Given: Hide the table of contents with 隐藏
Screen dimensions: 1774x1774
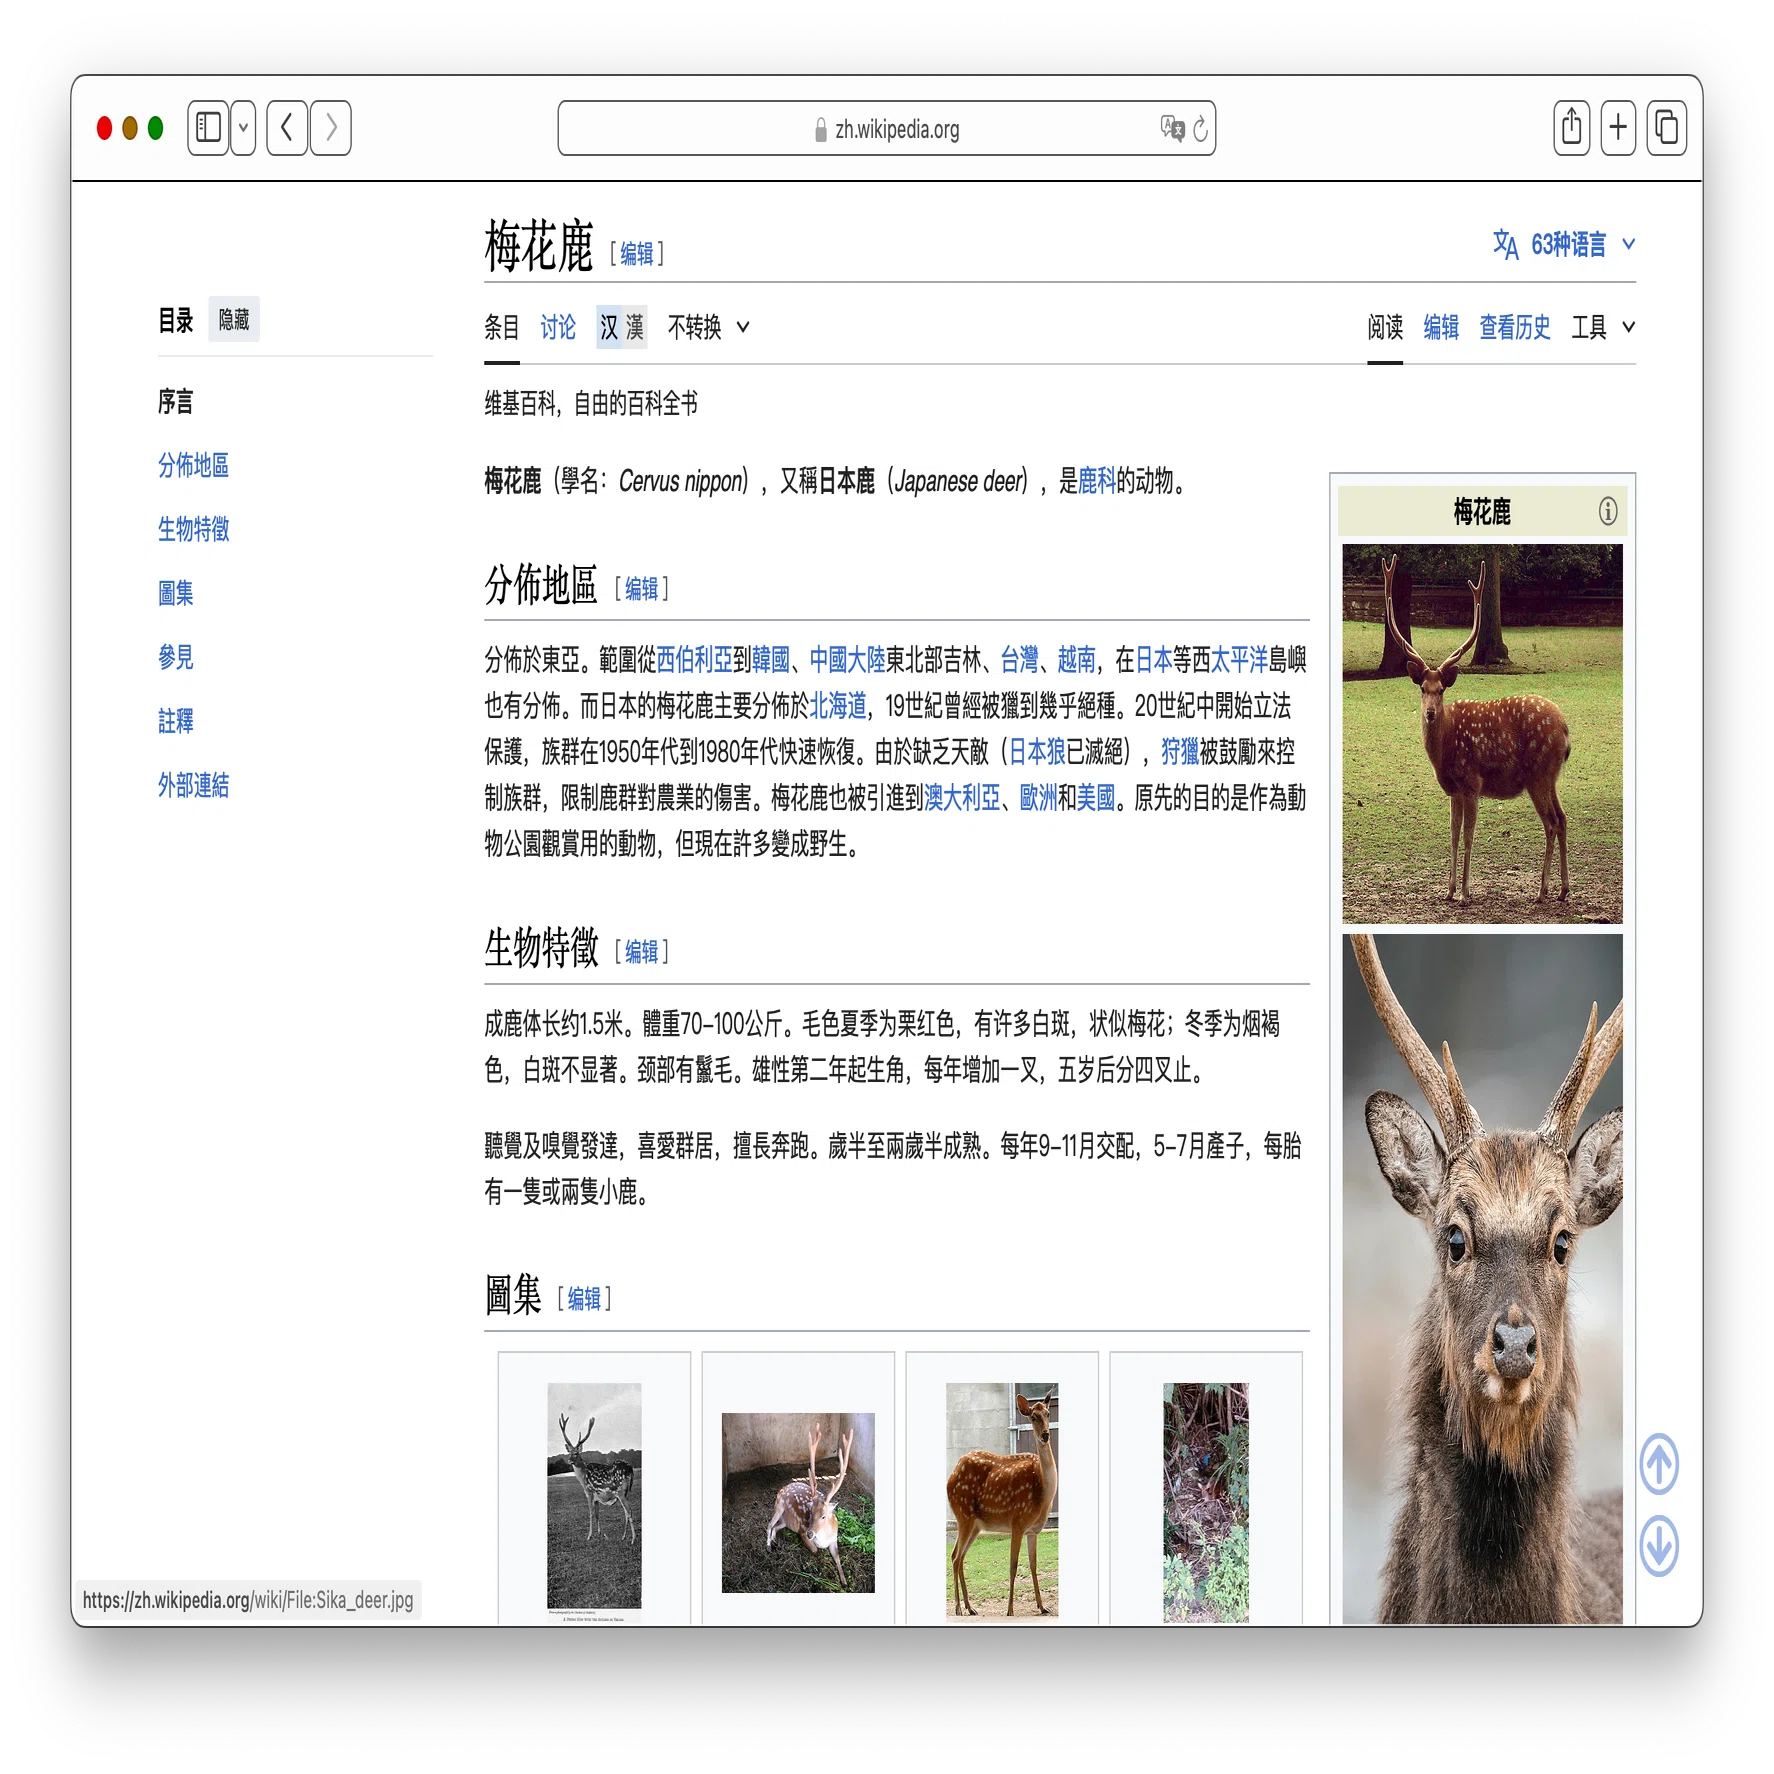Looking at the screenshot, I should [x=234, y=319].
